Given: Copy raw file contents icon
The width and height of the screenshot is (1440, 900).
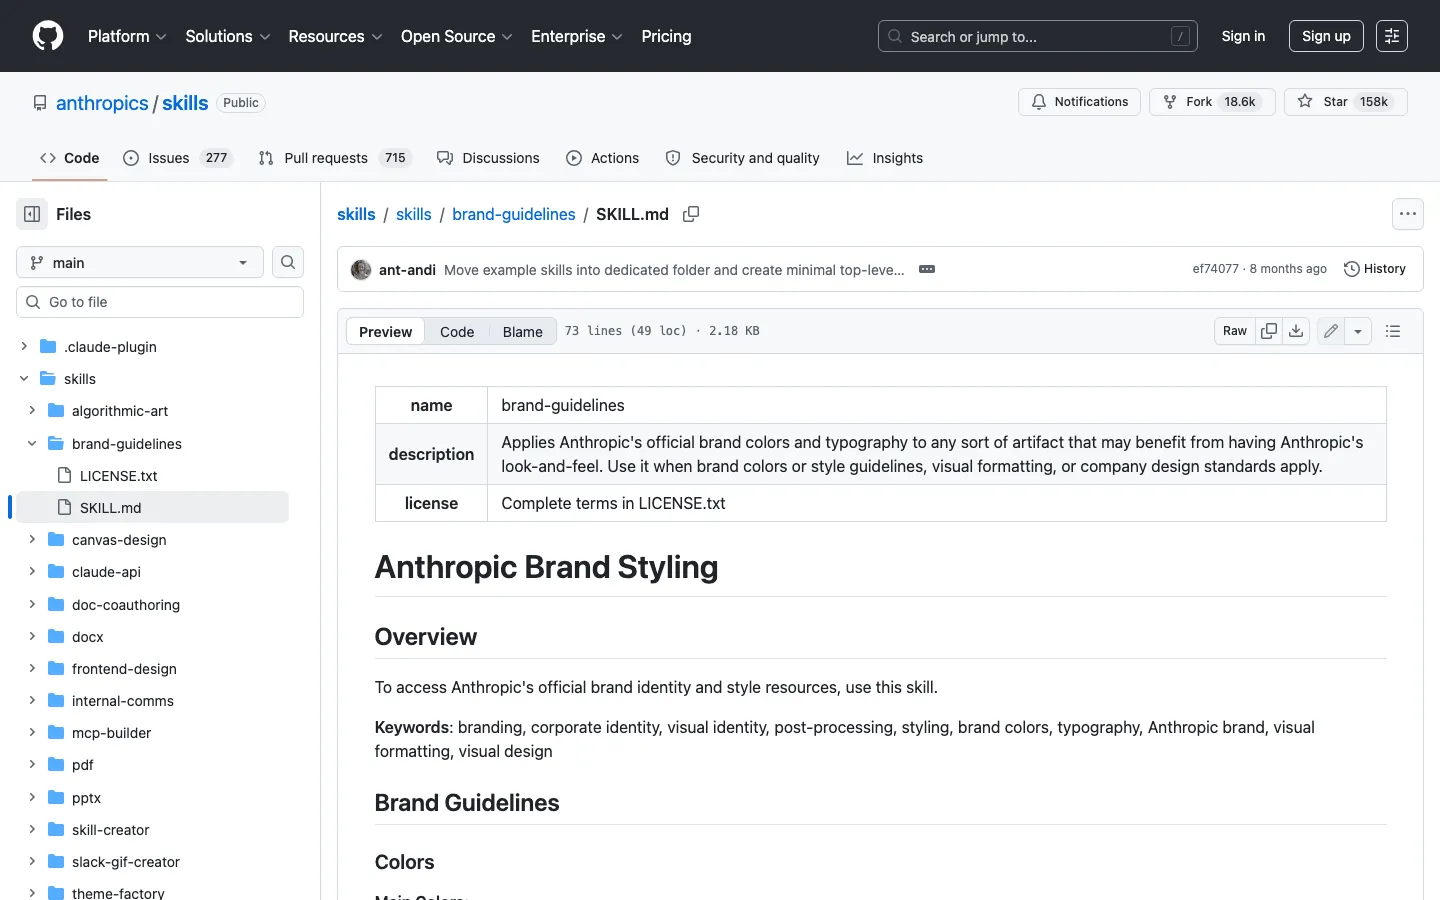Looking at the screenshot, I should click(1269, 331).
